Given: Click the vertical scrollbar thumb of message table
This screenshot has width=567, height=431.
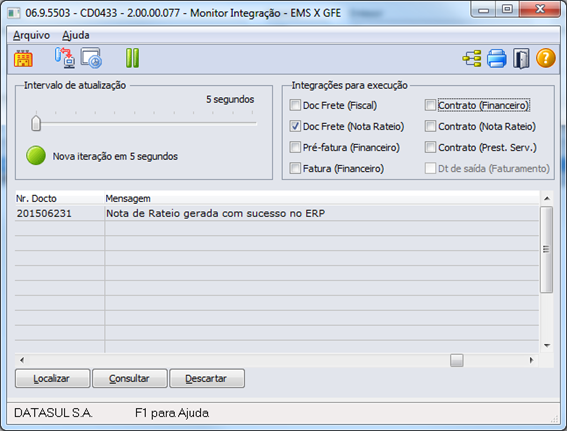Looking at the screenshot, I should [x=546, y=249].
